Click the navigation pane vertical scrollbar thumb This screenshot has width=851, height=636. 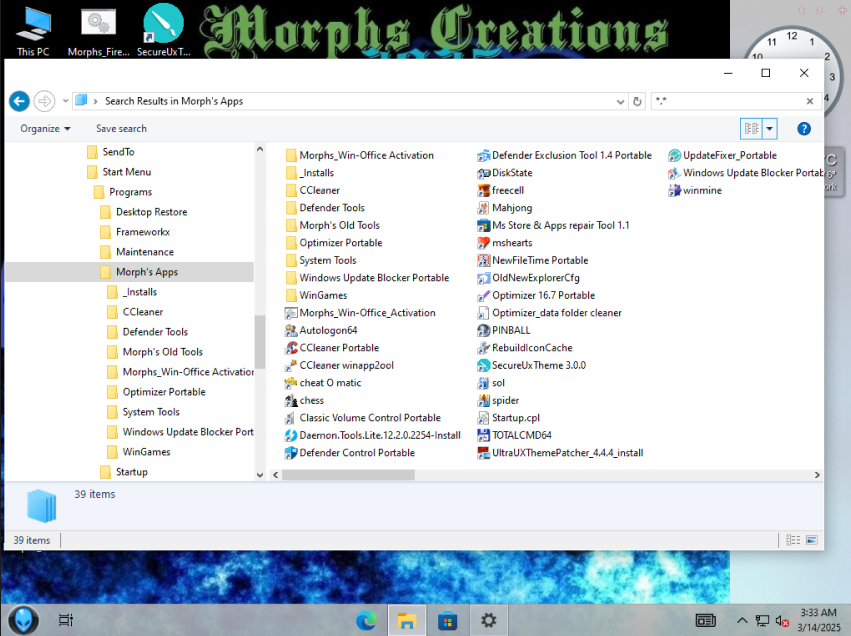[x=259, y=341]
